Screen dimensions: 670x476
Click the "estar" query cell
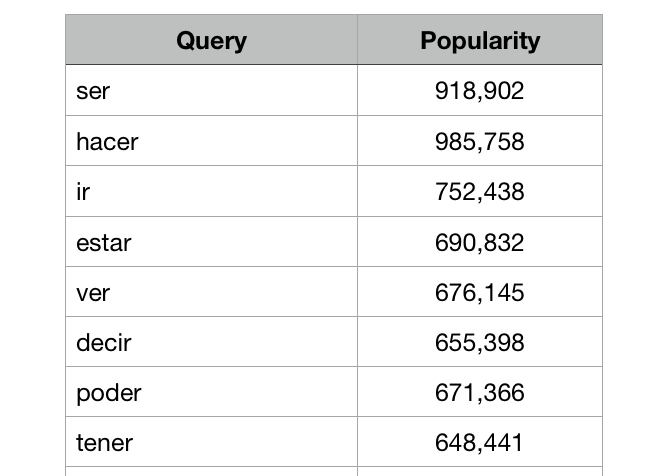[211, 242]
